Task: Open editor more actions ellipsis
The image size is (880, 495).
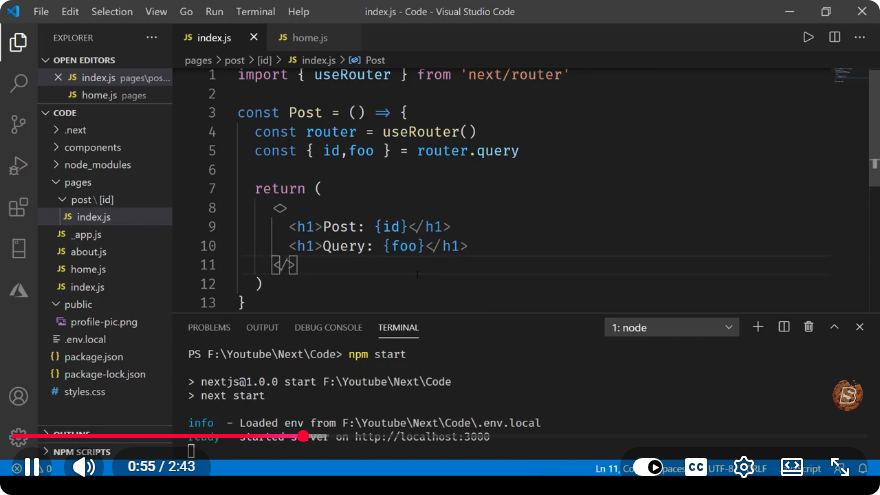Action: click(860, 37)
